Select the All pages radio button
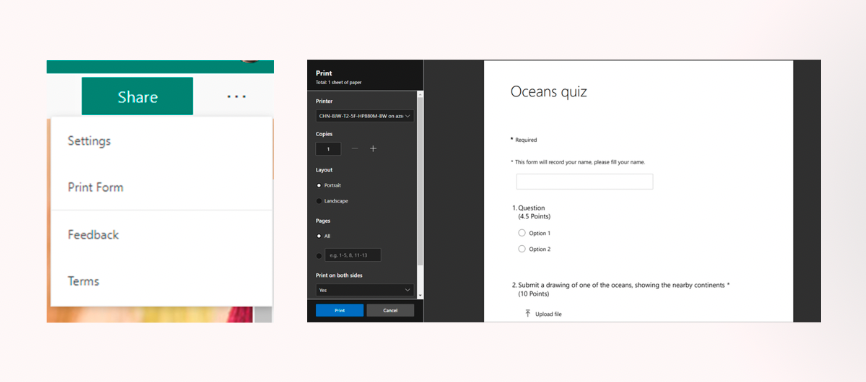The width and height of the screenshot is (866, 382). (x=319, y=236)
